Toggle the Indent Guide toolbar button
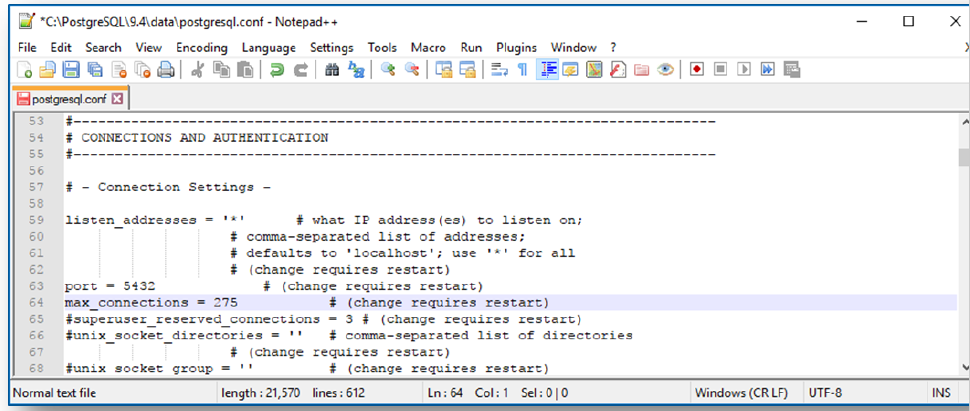Screen dimensions: 970x411 (x=548, y=70)
